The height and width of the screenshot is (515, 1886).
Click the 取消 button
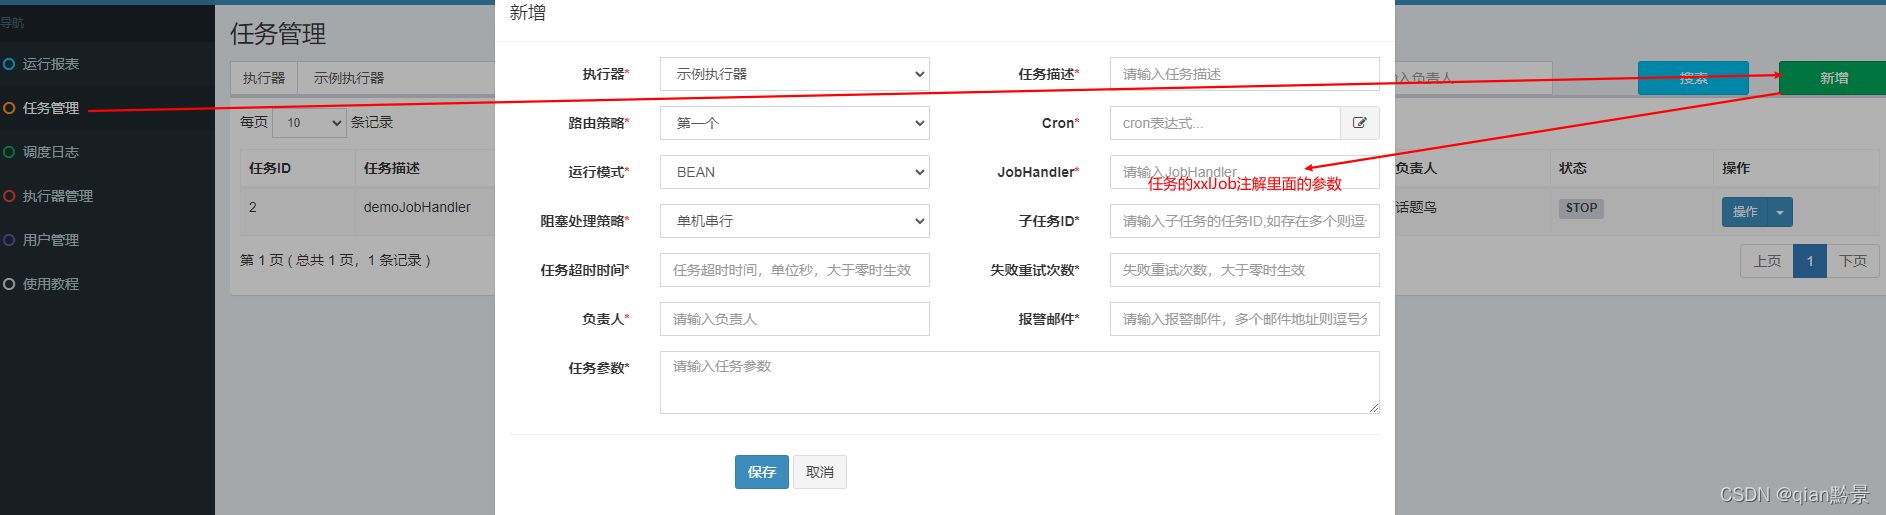pos(820,472)
